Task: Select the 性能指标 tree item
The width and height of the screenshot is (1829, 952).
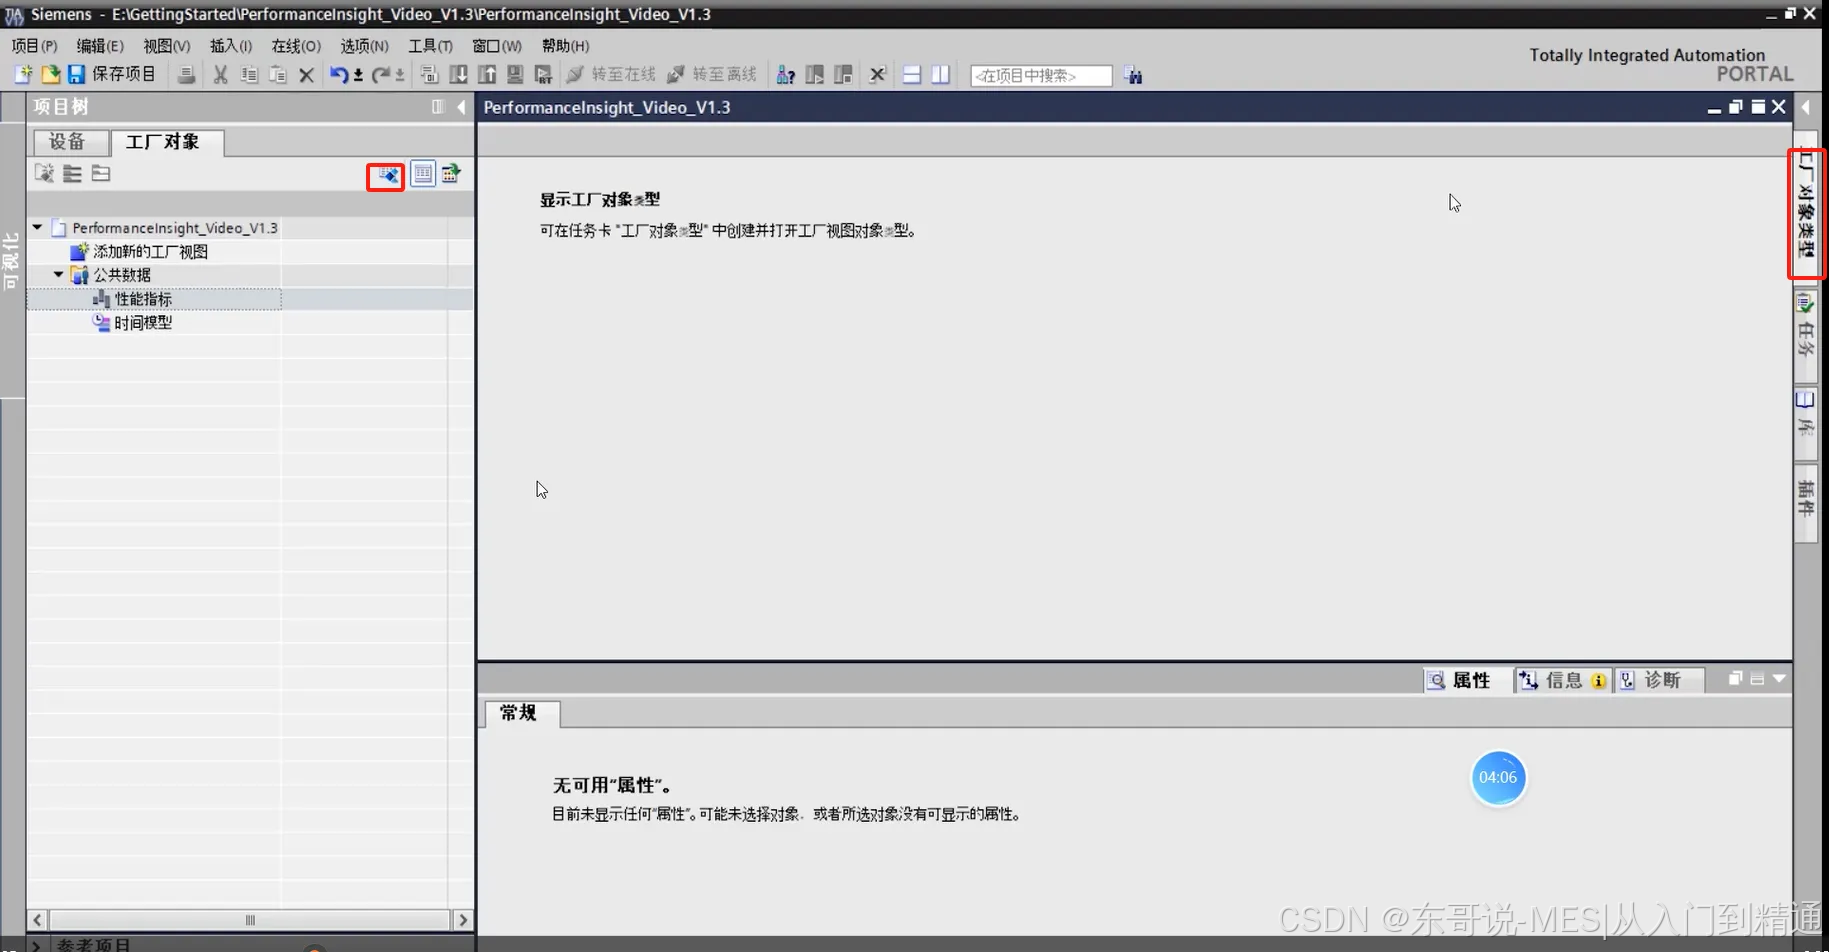Action: point(132,299)
